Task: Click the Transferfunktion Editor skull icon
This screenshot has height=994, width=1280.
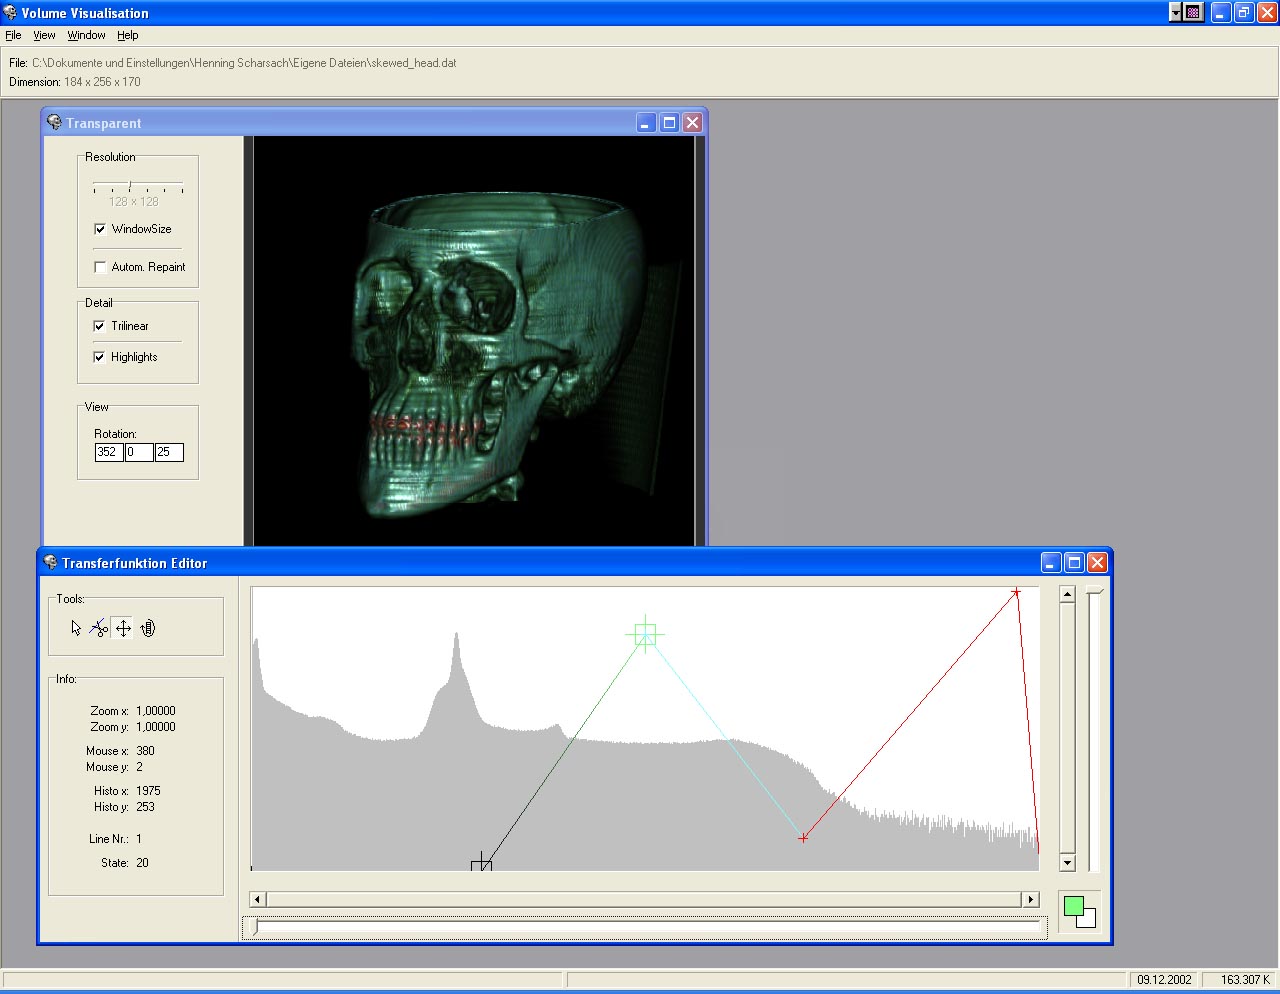Action: pos(50,562)
